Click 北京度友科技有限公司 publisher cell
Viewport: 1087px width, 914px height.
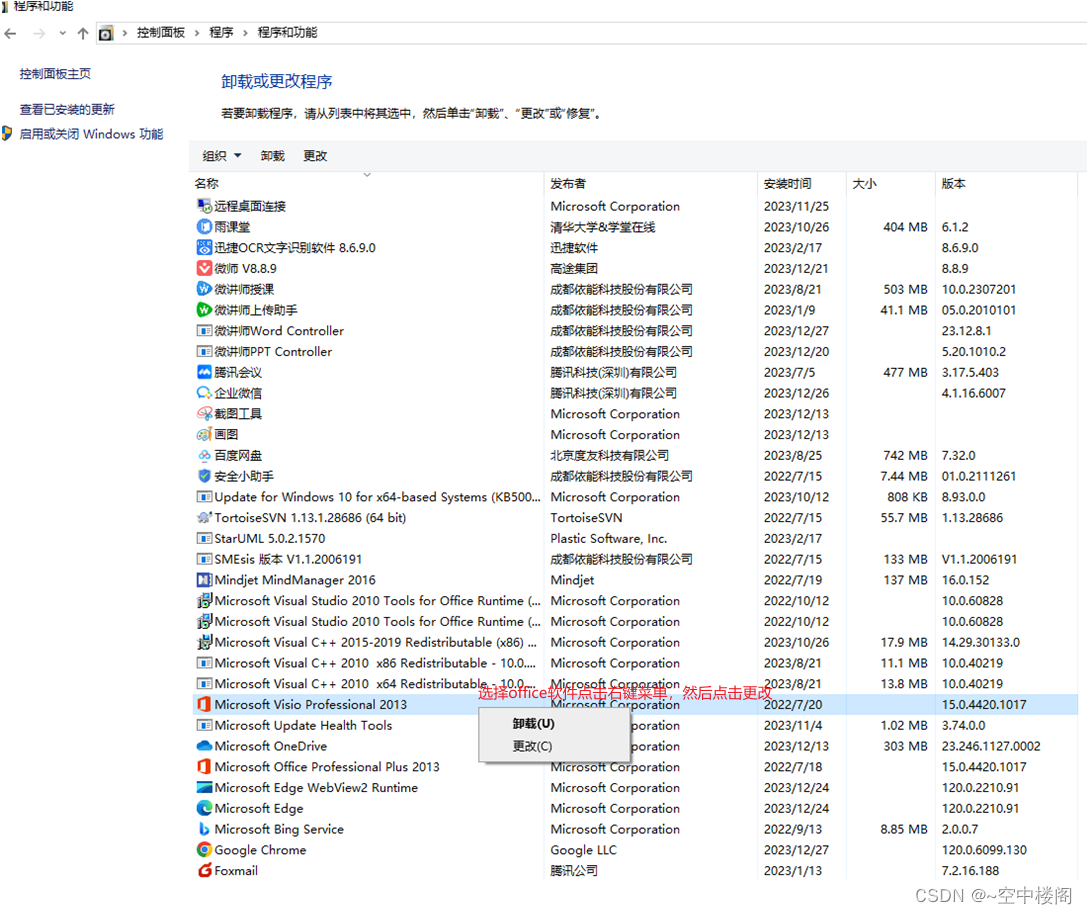(x=609, y=456)
